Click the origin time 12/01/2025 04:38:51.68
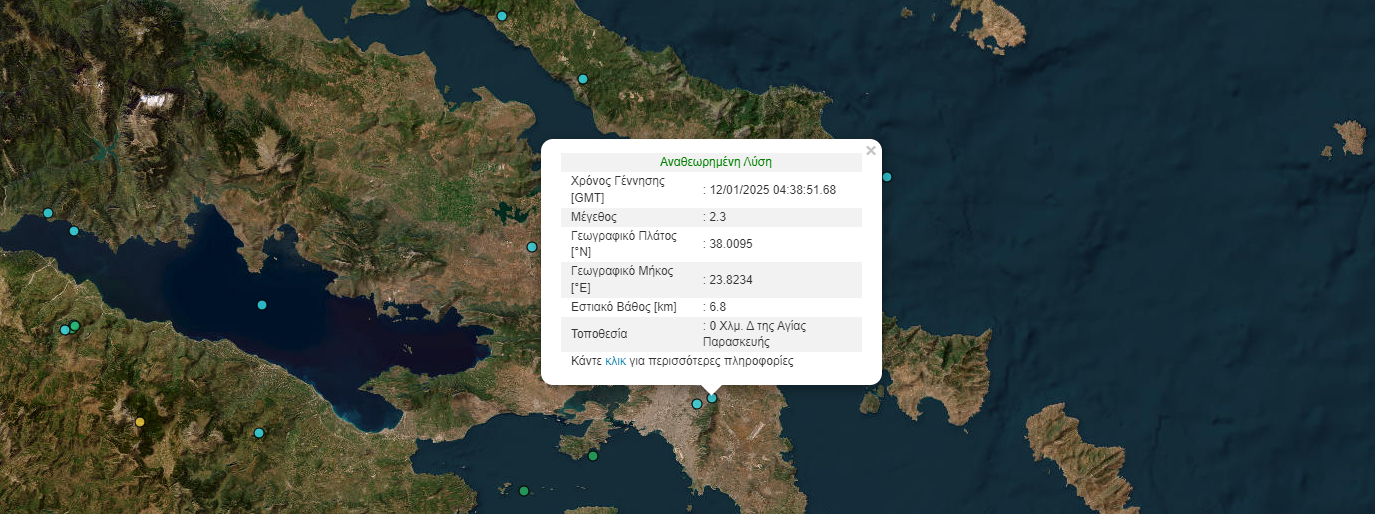The height and width of the screenshot is (514, 1375). (x=772, y=190)
